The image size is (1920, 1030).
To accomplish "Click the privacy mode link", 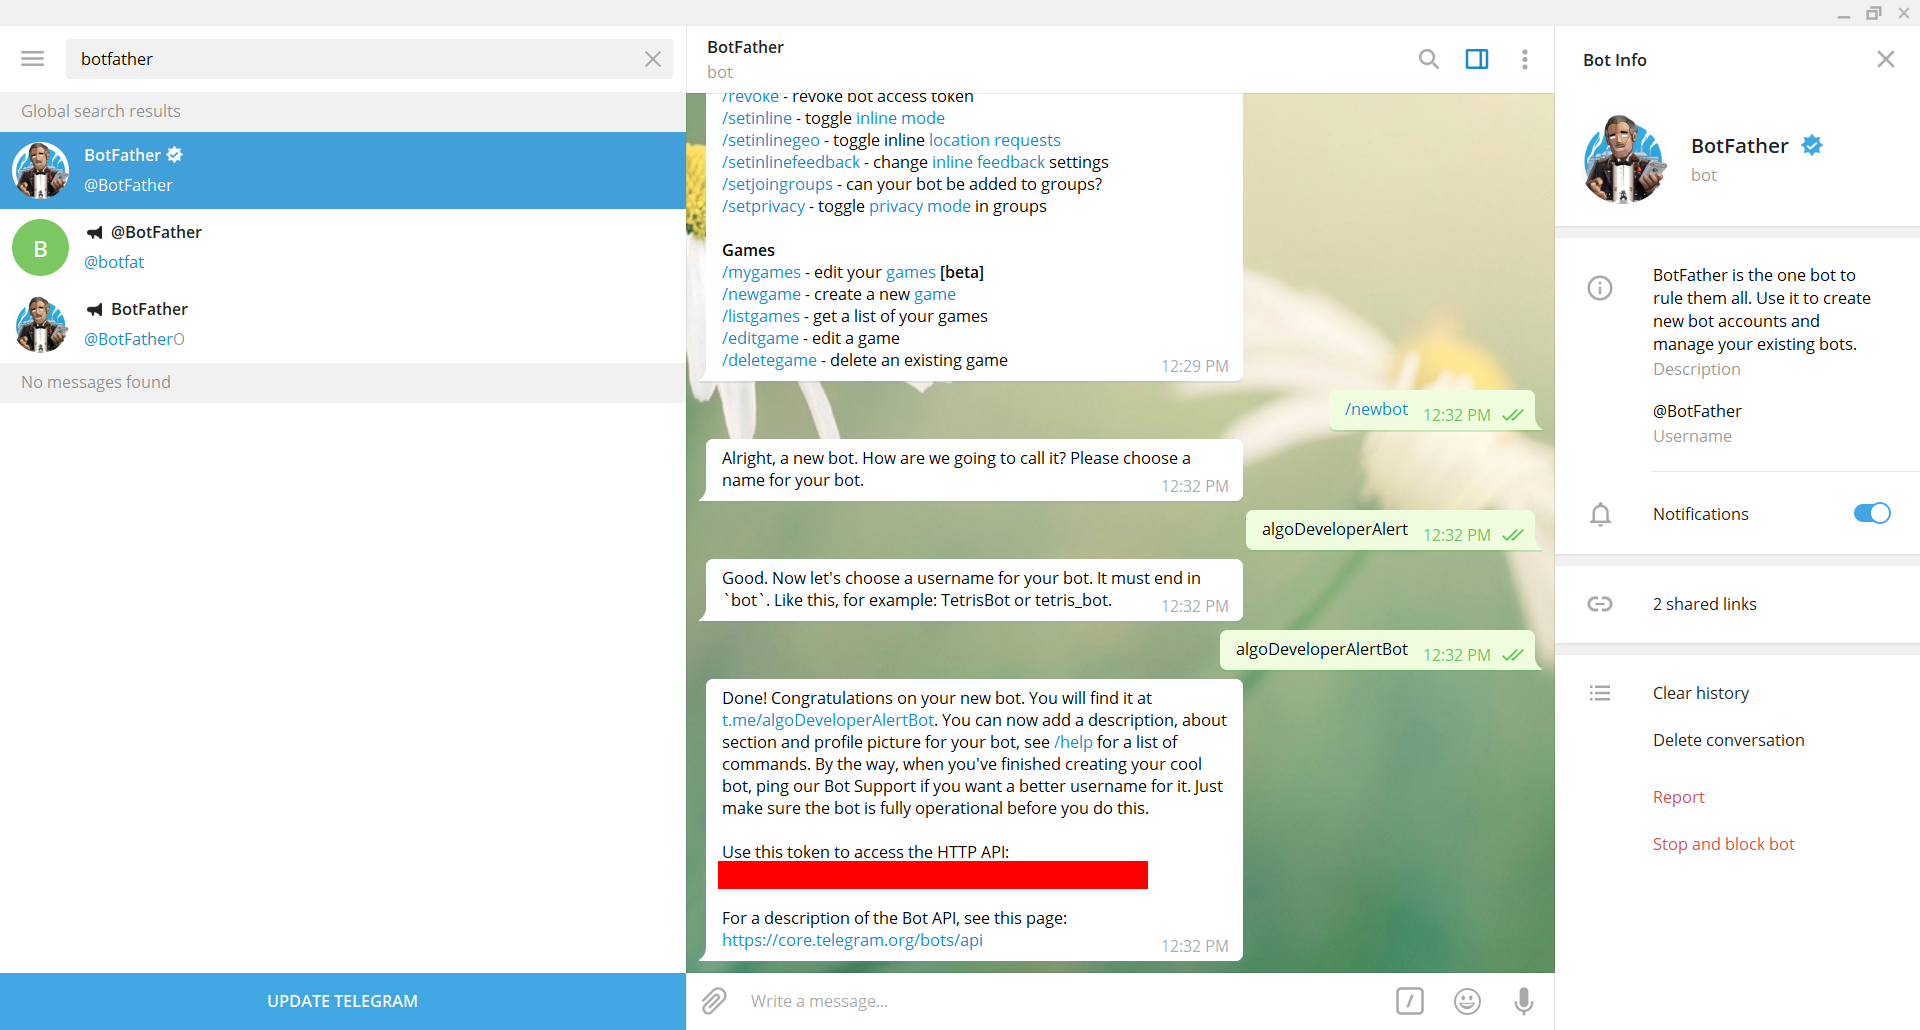I will [920, 206].
